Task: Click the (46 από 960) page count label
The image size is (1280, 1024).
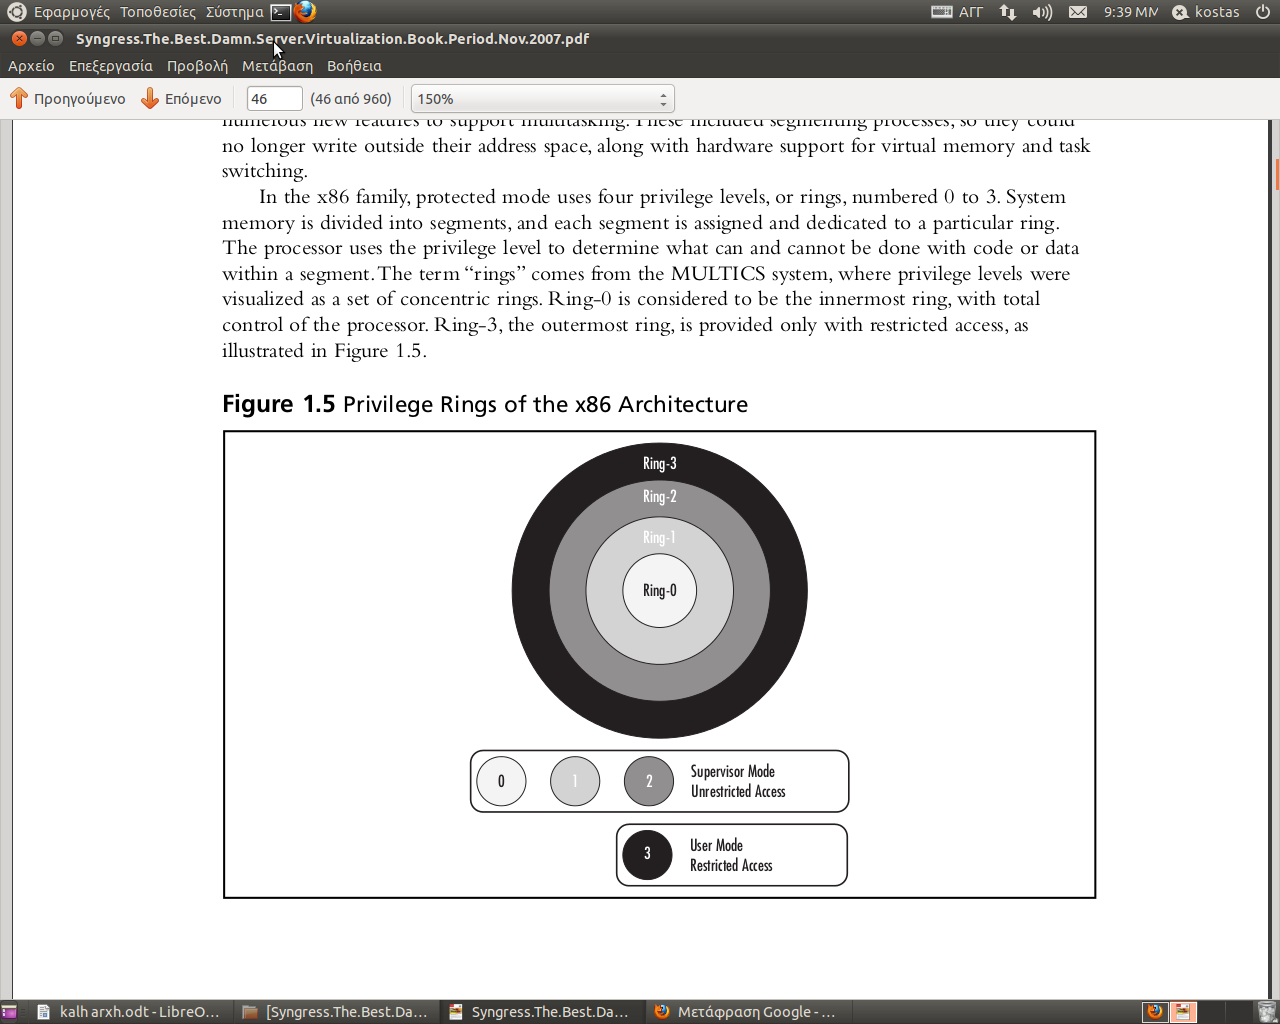Action: point(351,99)
